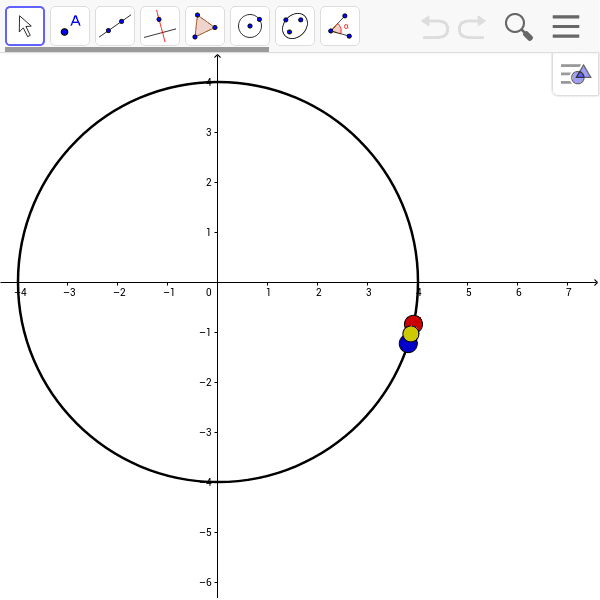Viewport: 600px width, 600px height.
Task: Select the Ellipse conic tool
Action: [295, 26]
